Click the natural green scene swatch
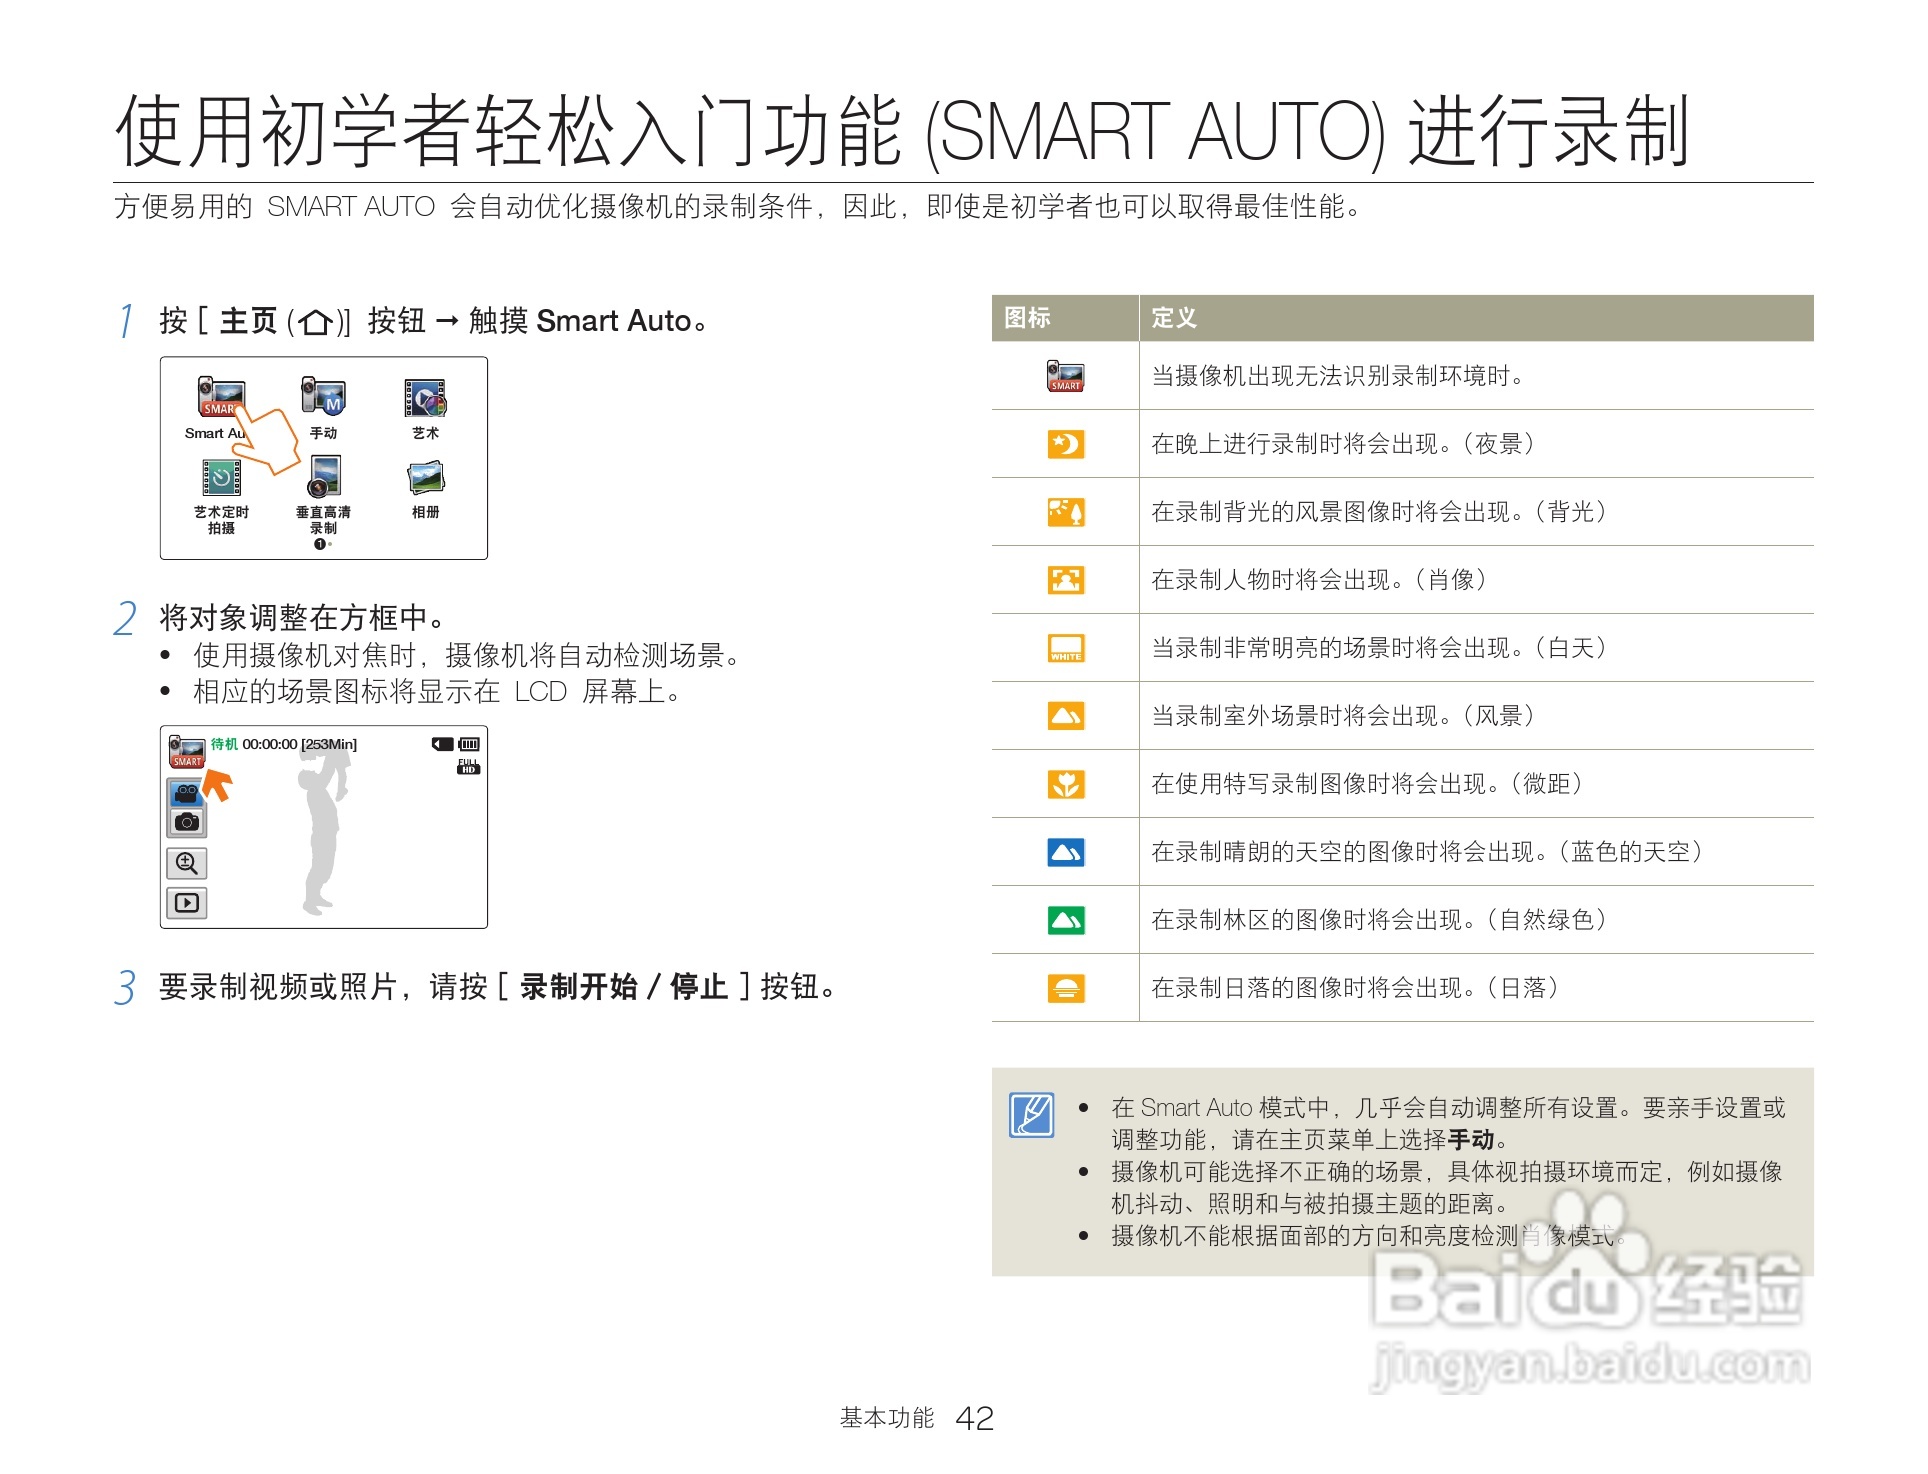 point(1065,920)
